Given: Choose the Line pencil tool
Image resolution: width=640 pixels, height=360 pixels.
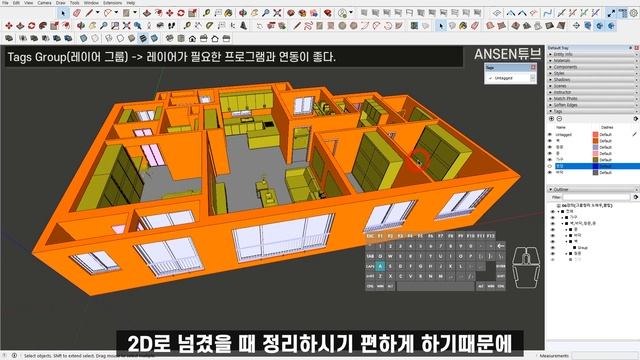Looking at the screenshot, I should (89, 13).
